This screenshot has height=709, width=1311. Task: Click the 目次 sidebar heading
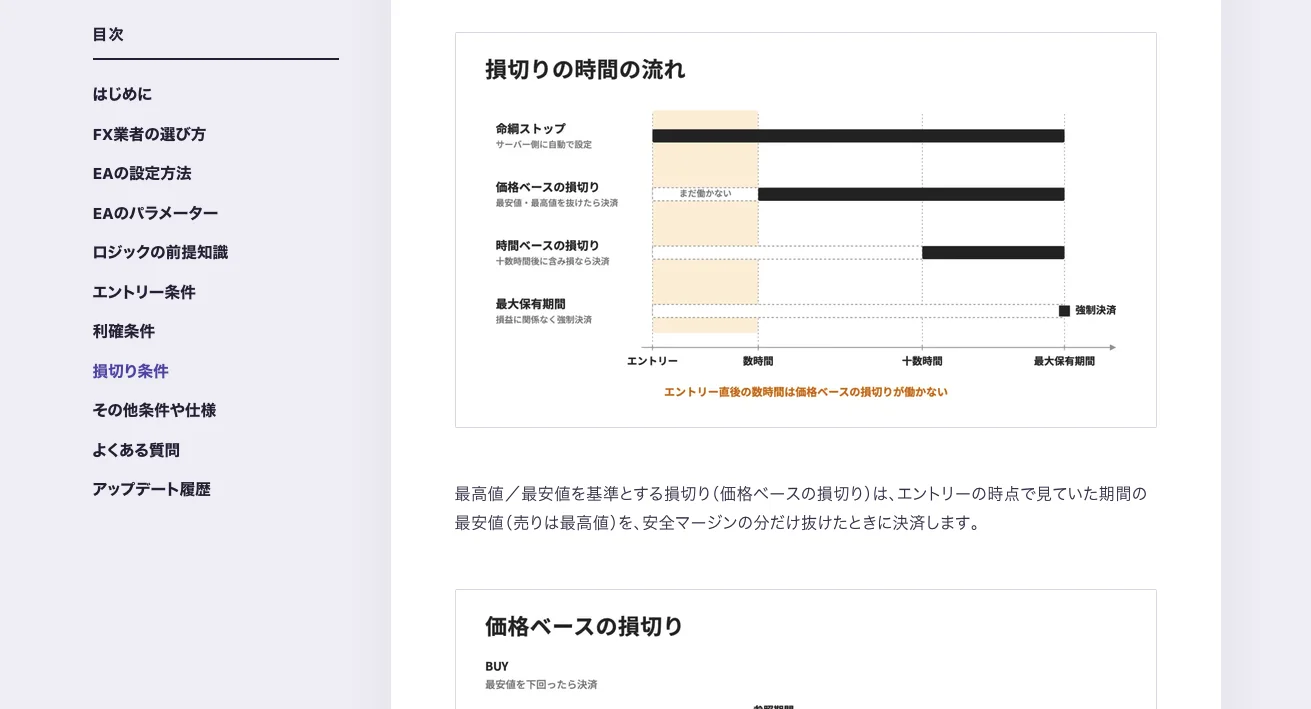click(x=108, y=34)
